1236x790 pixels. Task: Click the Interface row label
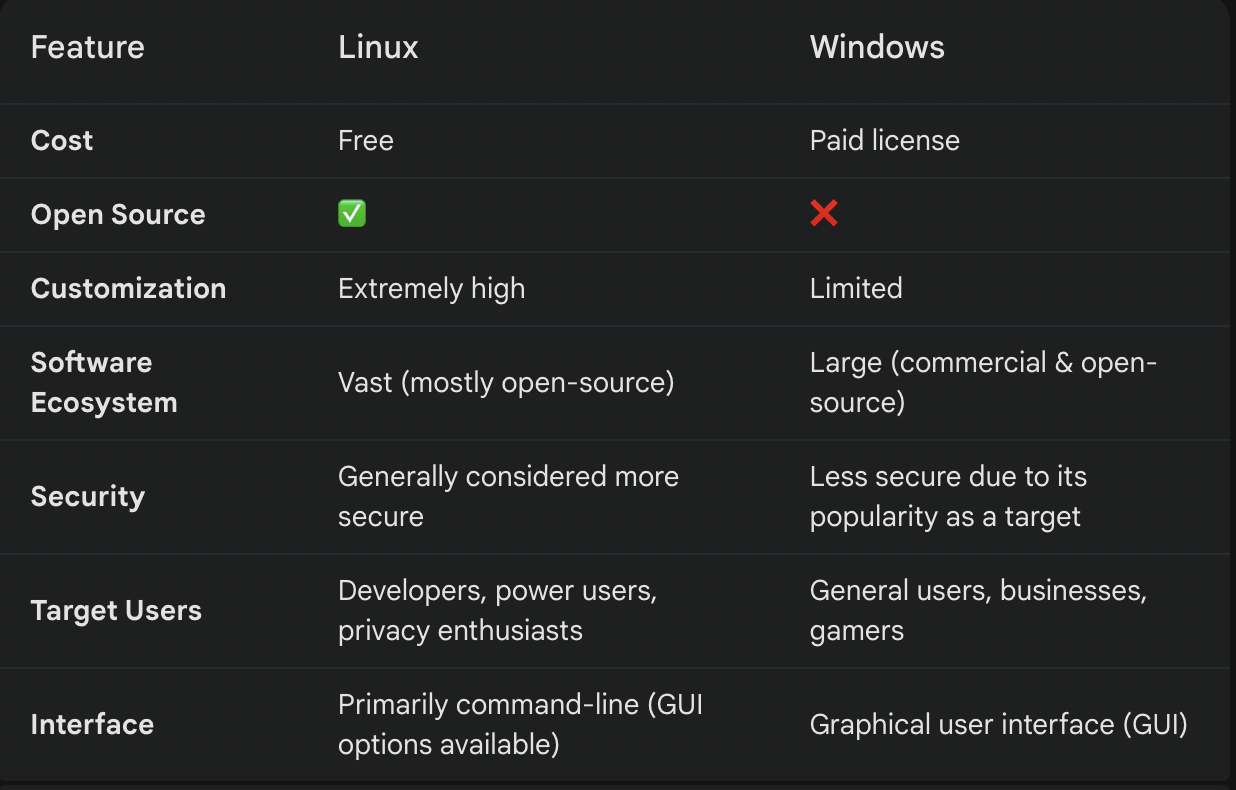coord(92,724)
